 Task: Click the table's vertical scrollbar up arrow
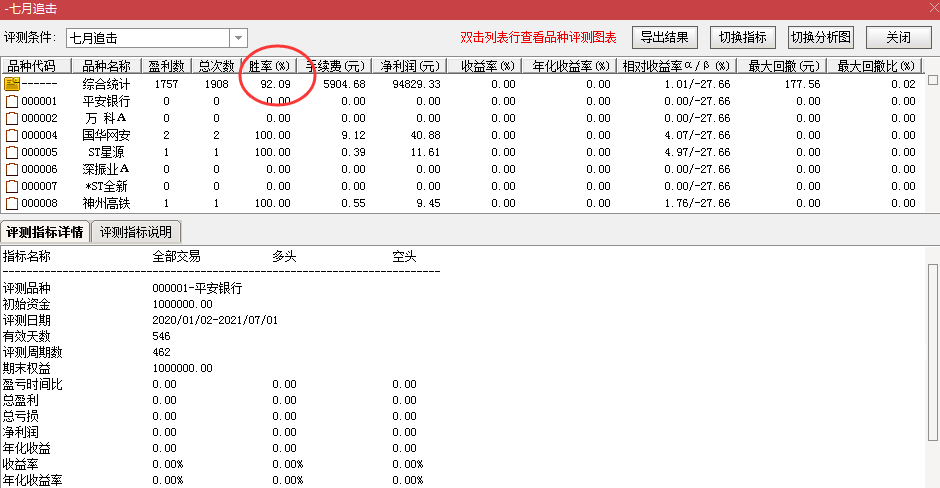(x=932, y=80)
